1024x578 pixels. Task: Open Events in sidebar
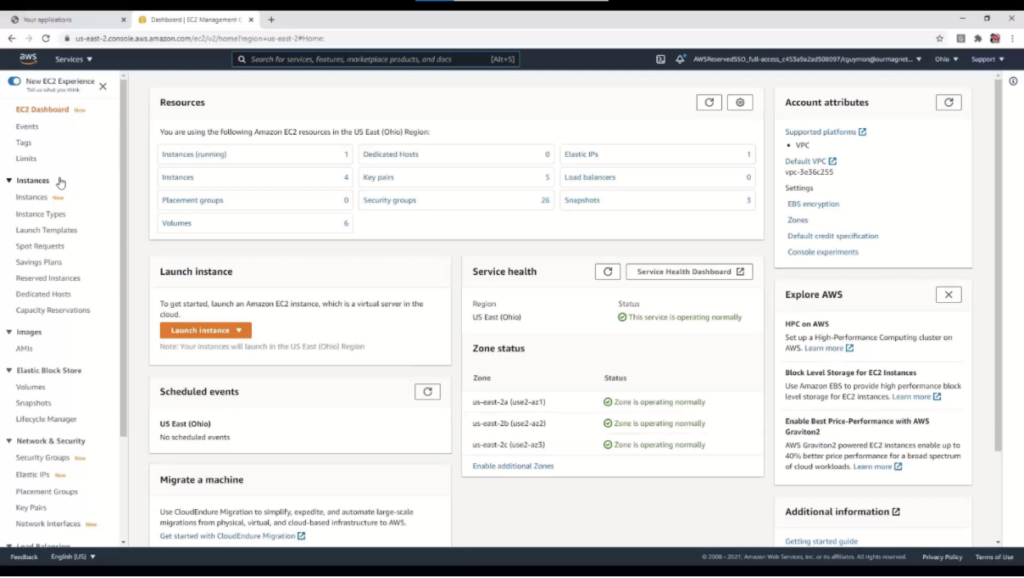tap(27, 127)
